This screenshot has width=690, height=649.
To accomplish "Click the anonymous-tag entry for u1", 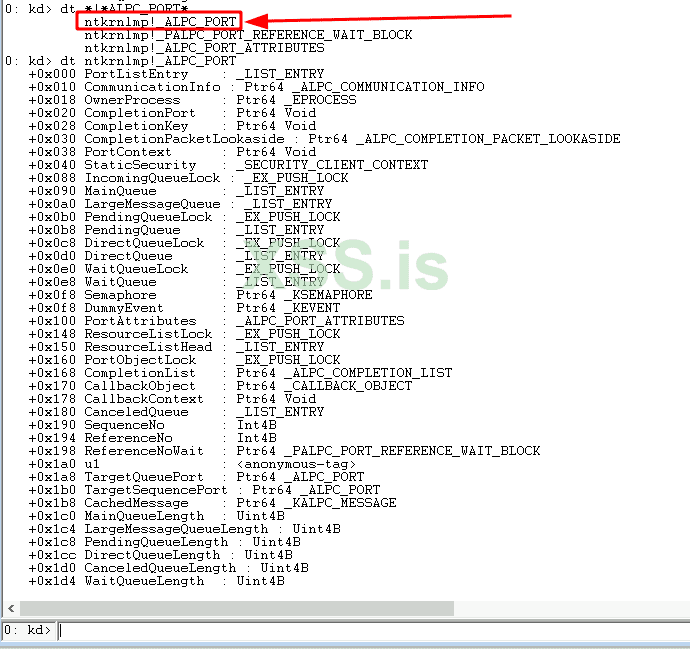I will 296,464.
